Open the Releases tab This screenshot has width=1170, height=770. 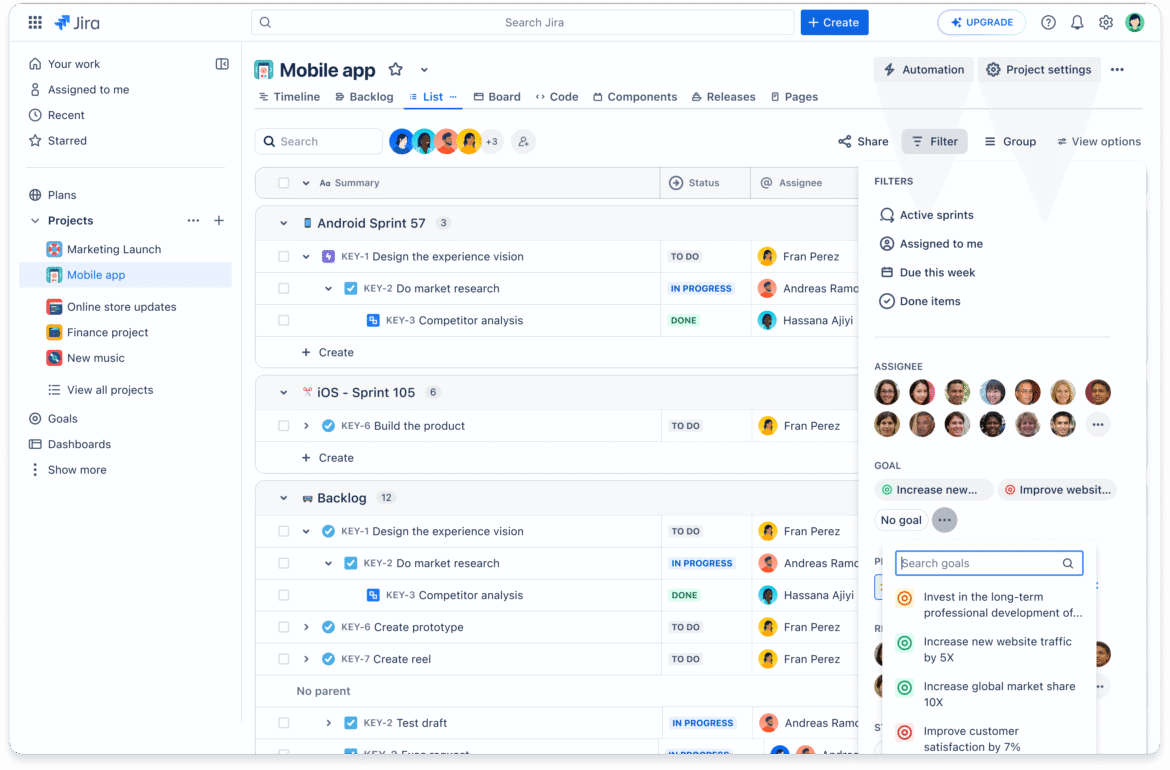(723, 97)
